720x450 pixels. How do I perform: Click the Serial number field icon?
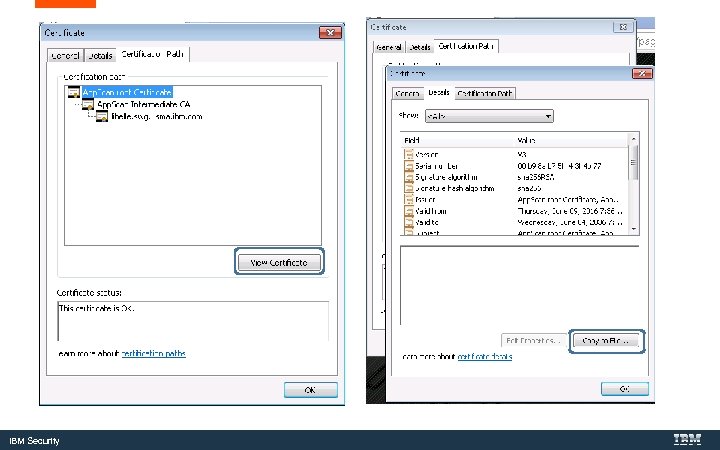(409, 166)
